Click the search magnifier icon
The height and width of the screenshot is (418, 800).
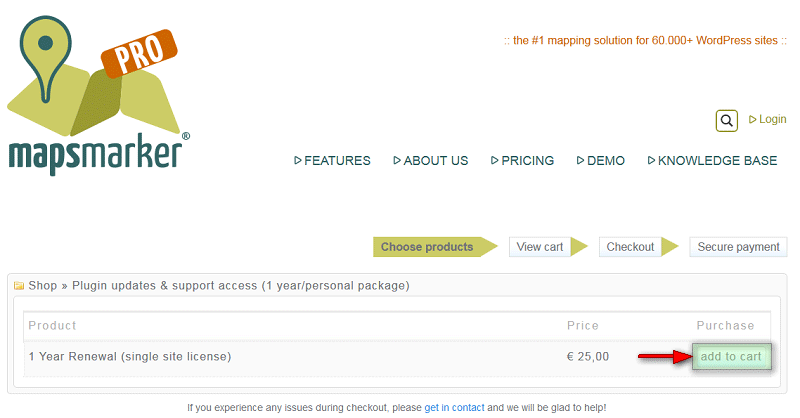(727, 121)
